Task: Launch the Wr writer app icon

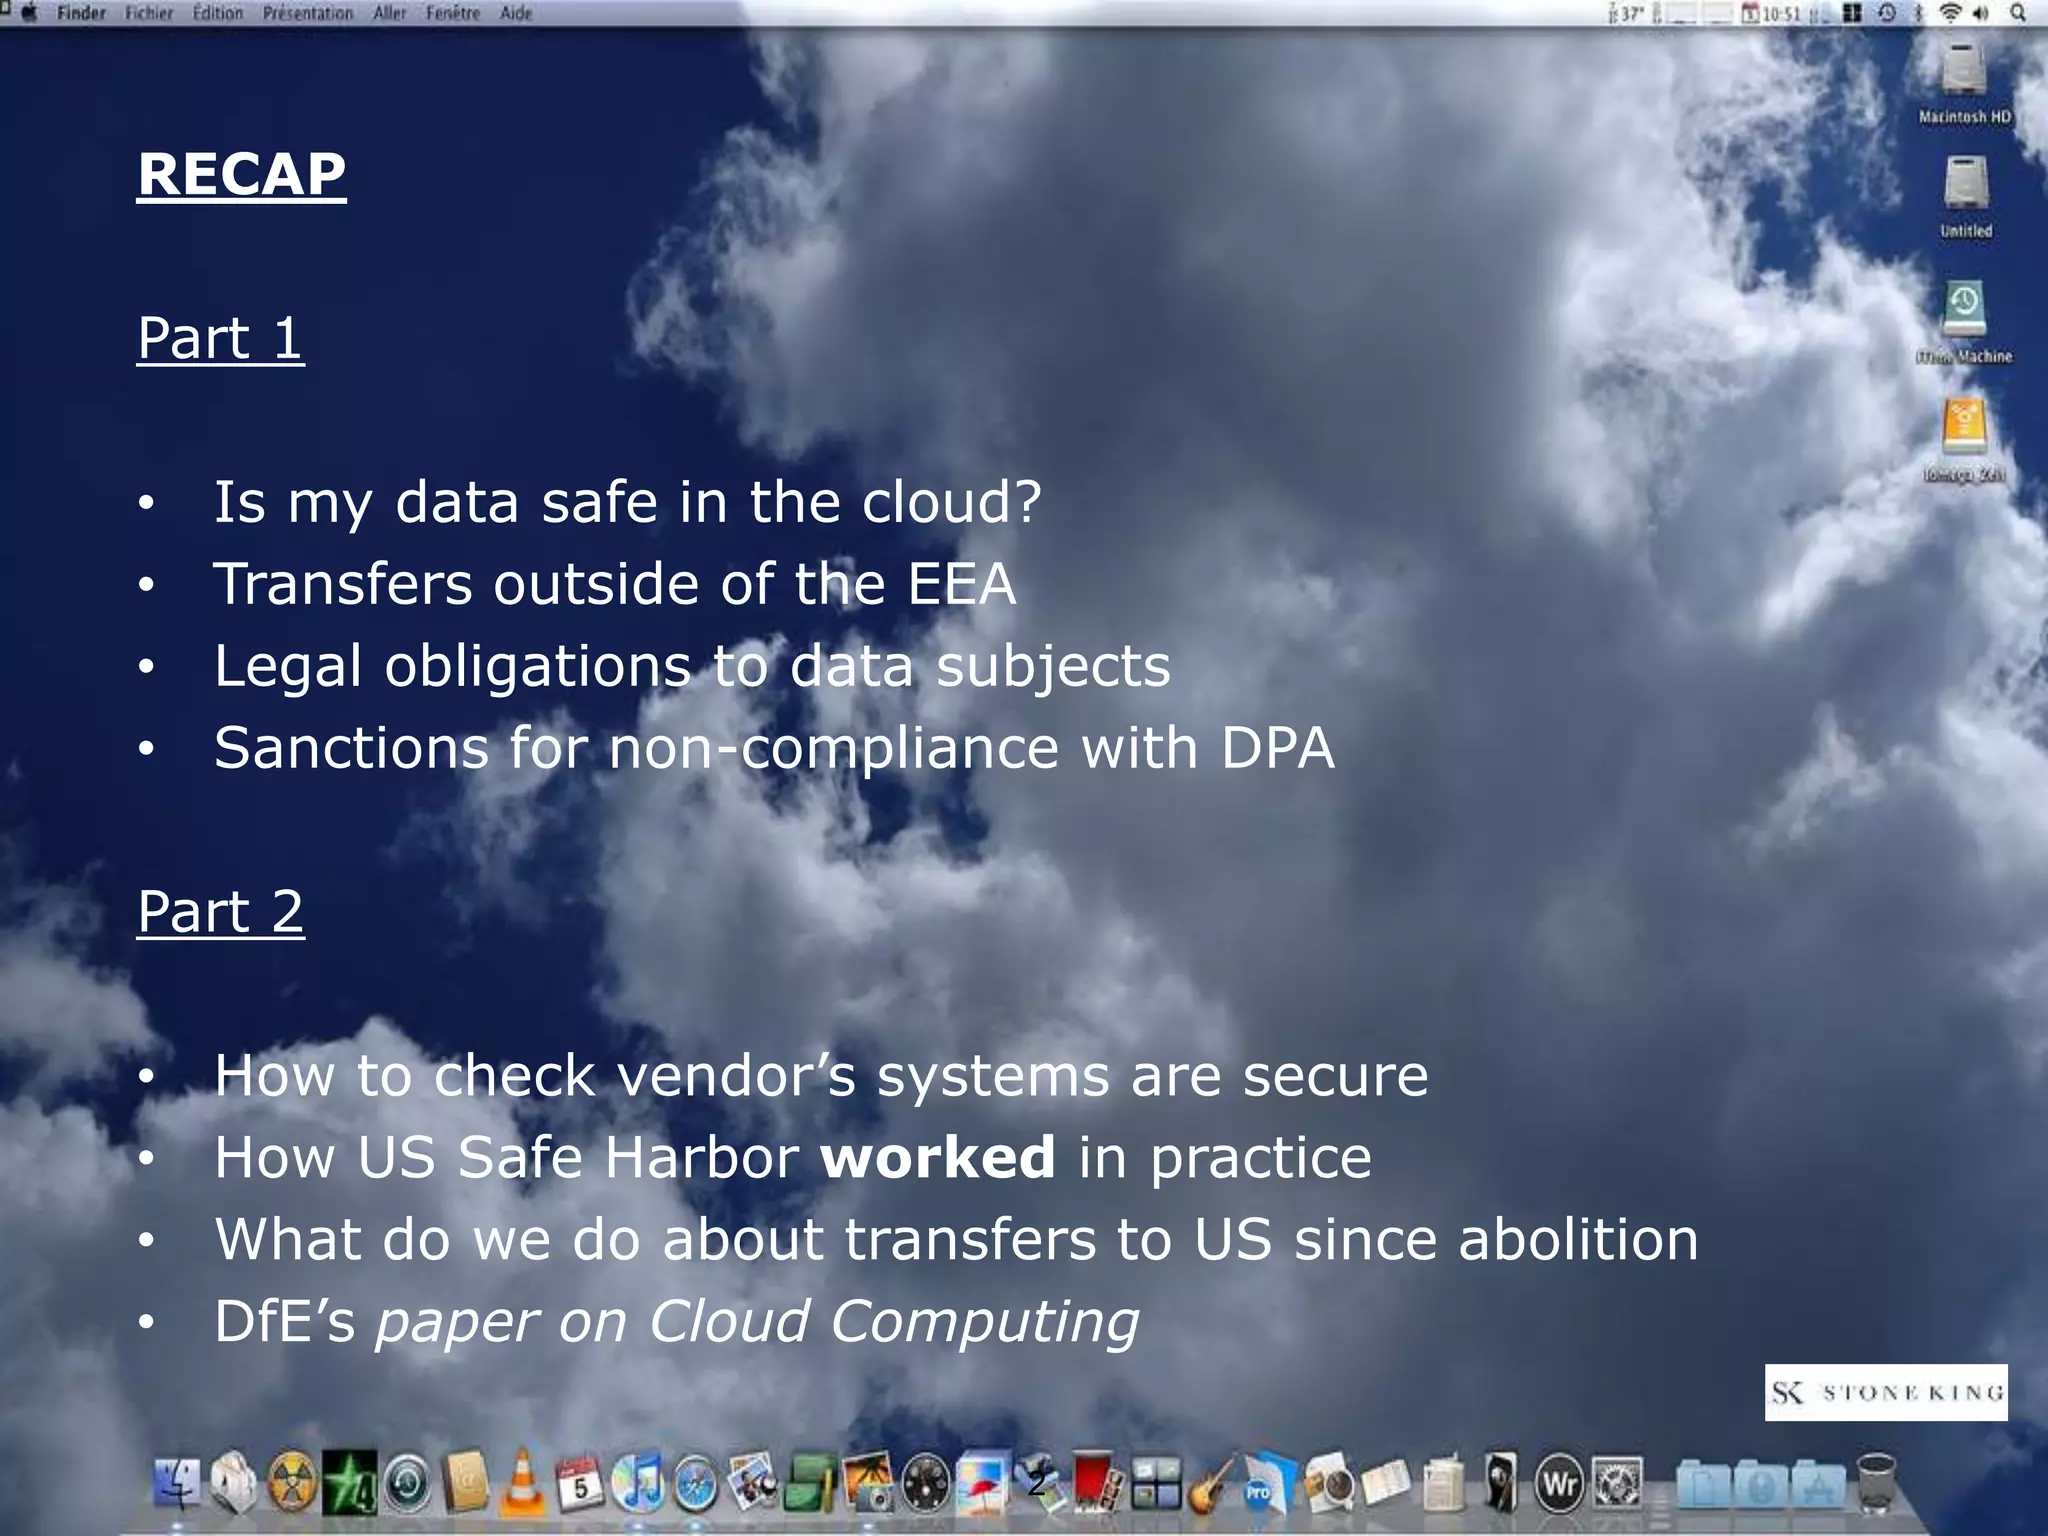Action: [x=1560, y=1484]
